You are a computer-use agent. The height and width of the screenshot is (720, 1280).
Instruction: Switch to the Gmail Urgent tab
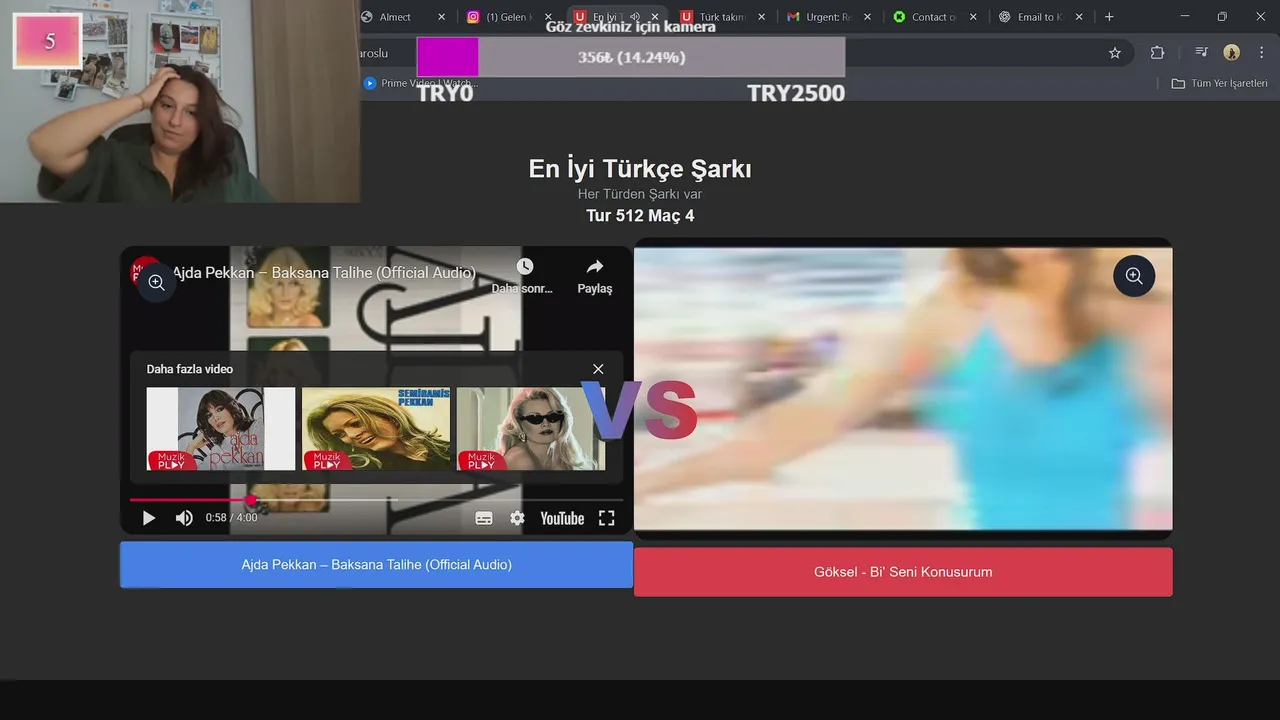click(818, 17)
